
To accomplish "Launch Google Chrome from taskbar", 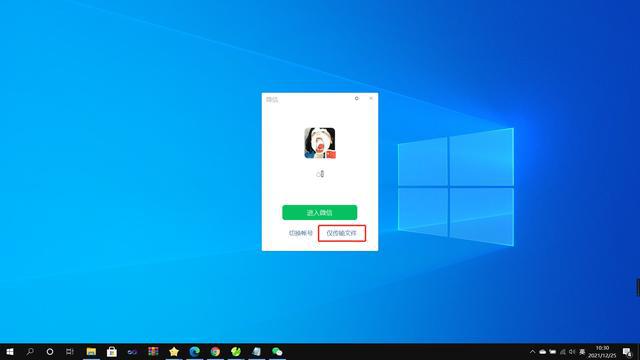I will (x=216, y=352).
